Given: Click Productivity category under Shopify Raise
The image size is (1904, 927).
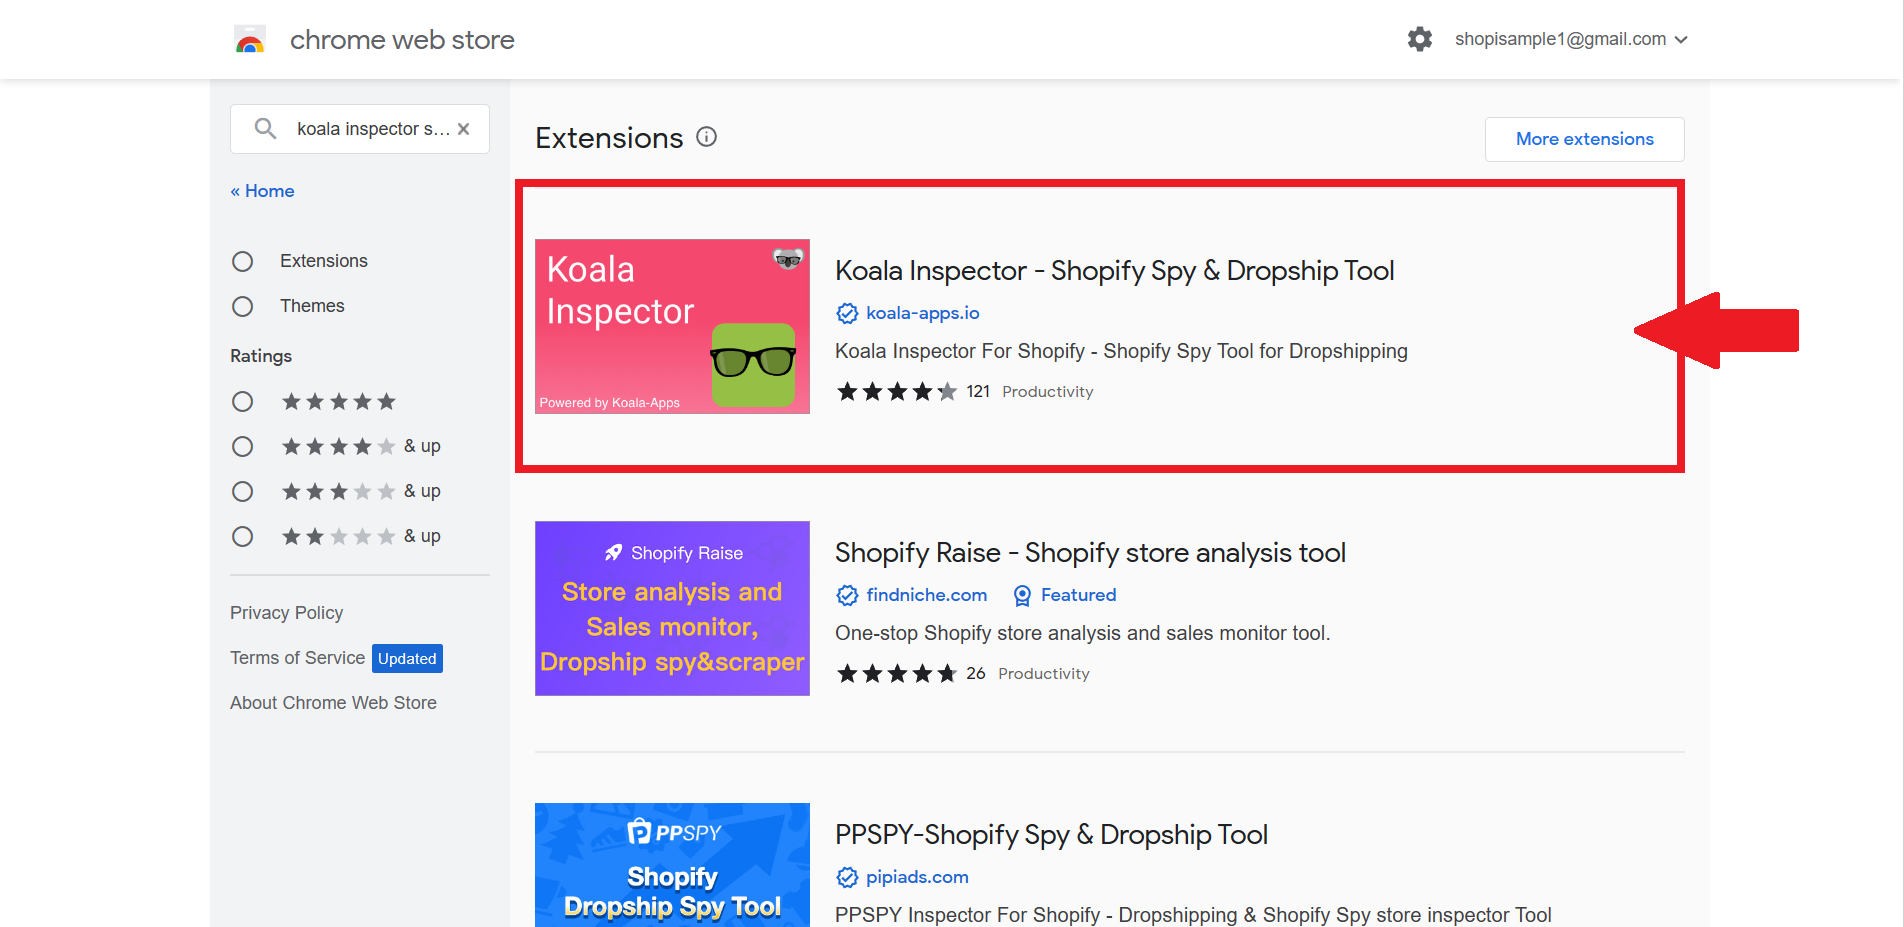Looking at the screenshot, I should [1043, 674].
